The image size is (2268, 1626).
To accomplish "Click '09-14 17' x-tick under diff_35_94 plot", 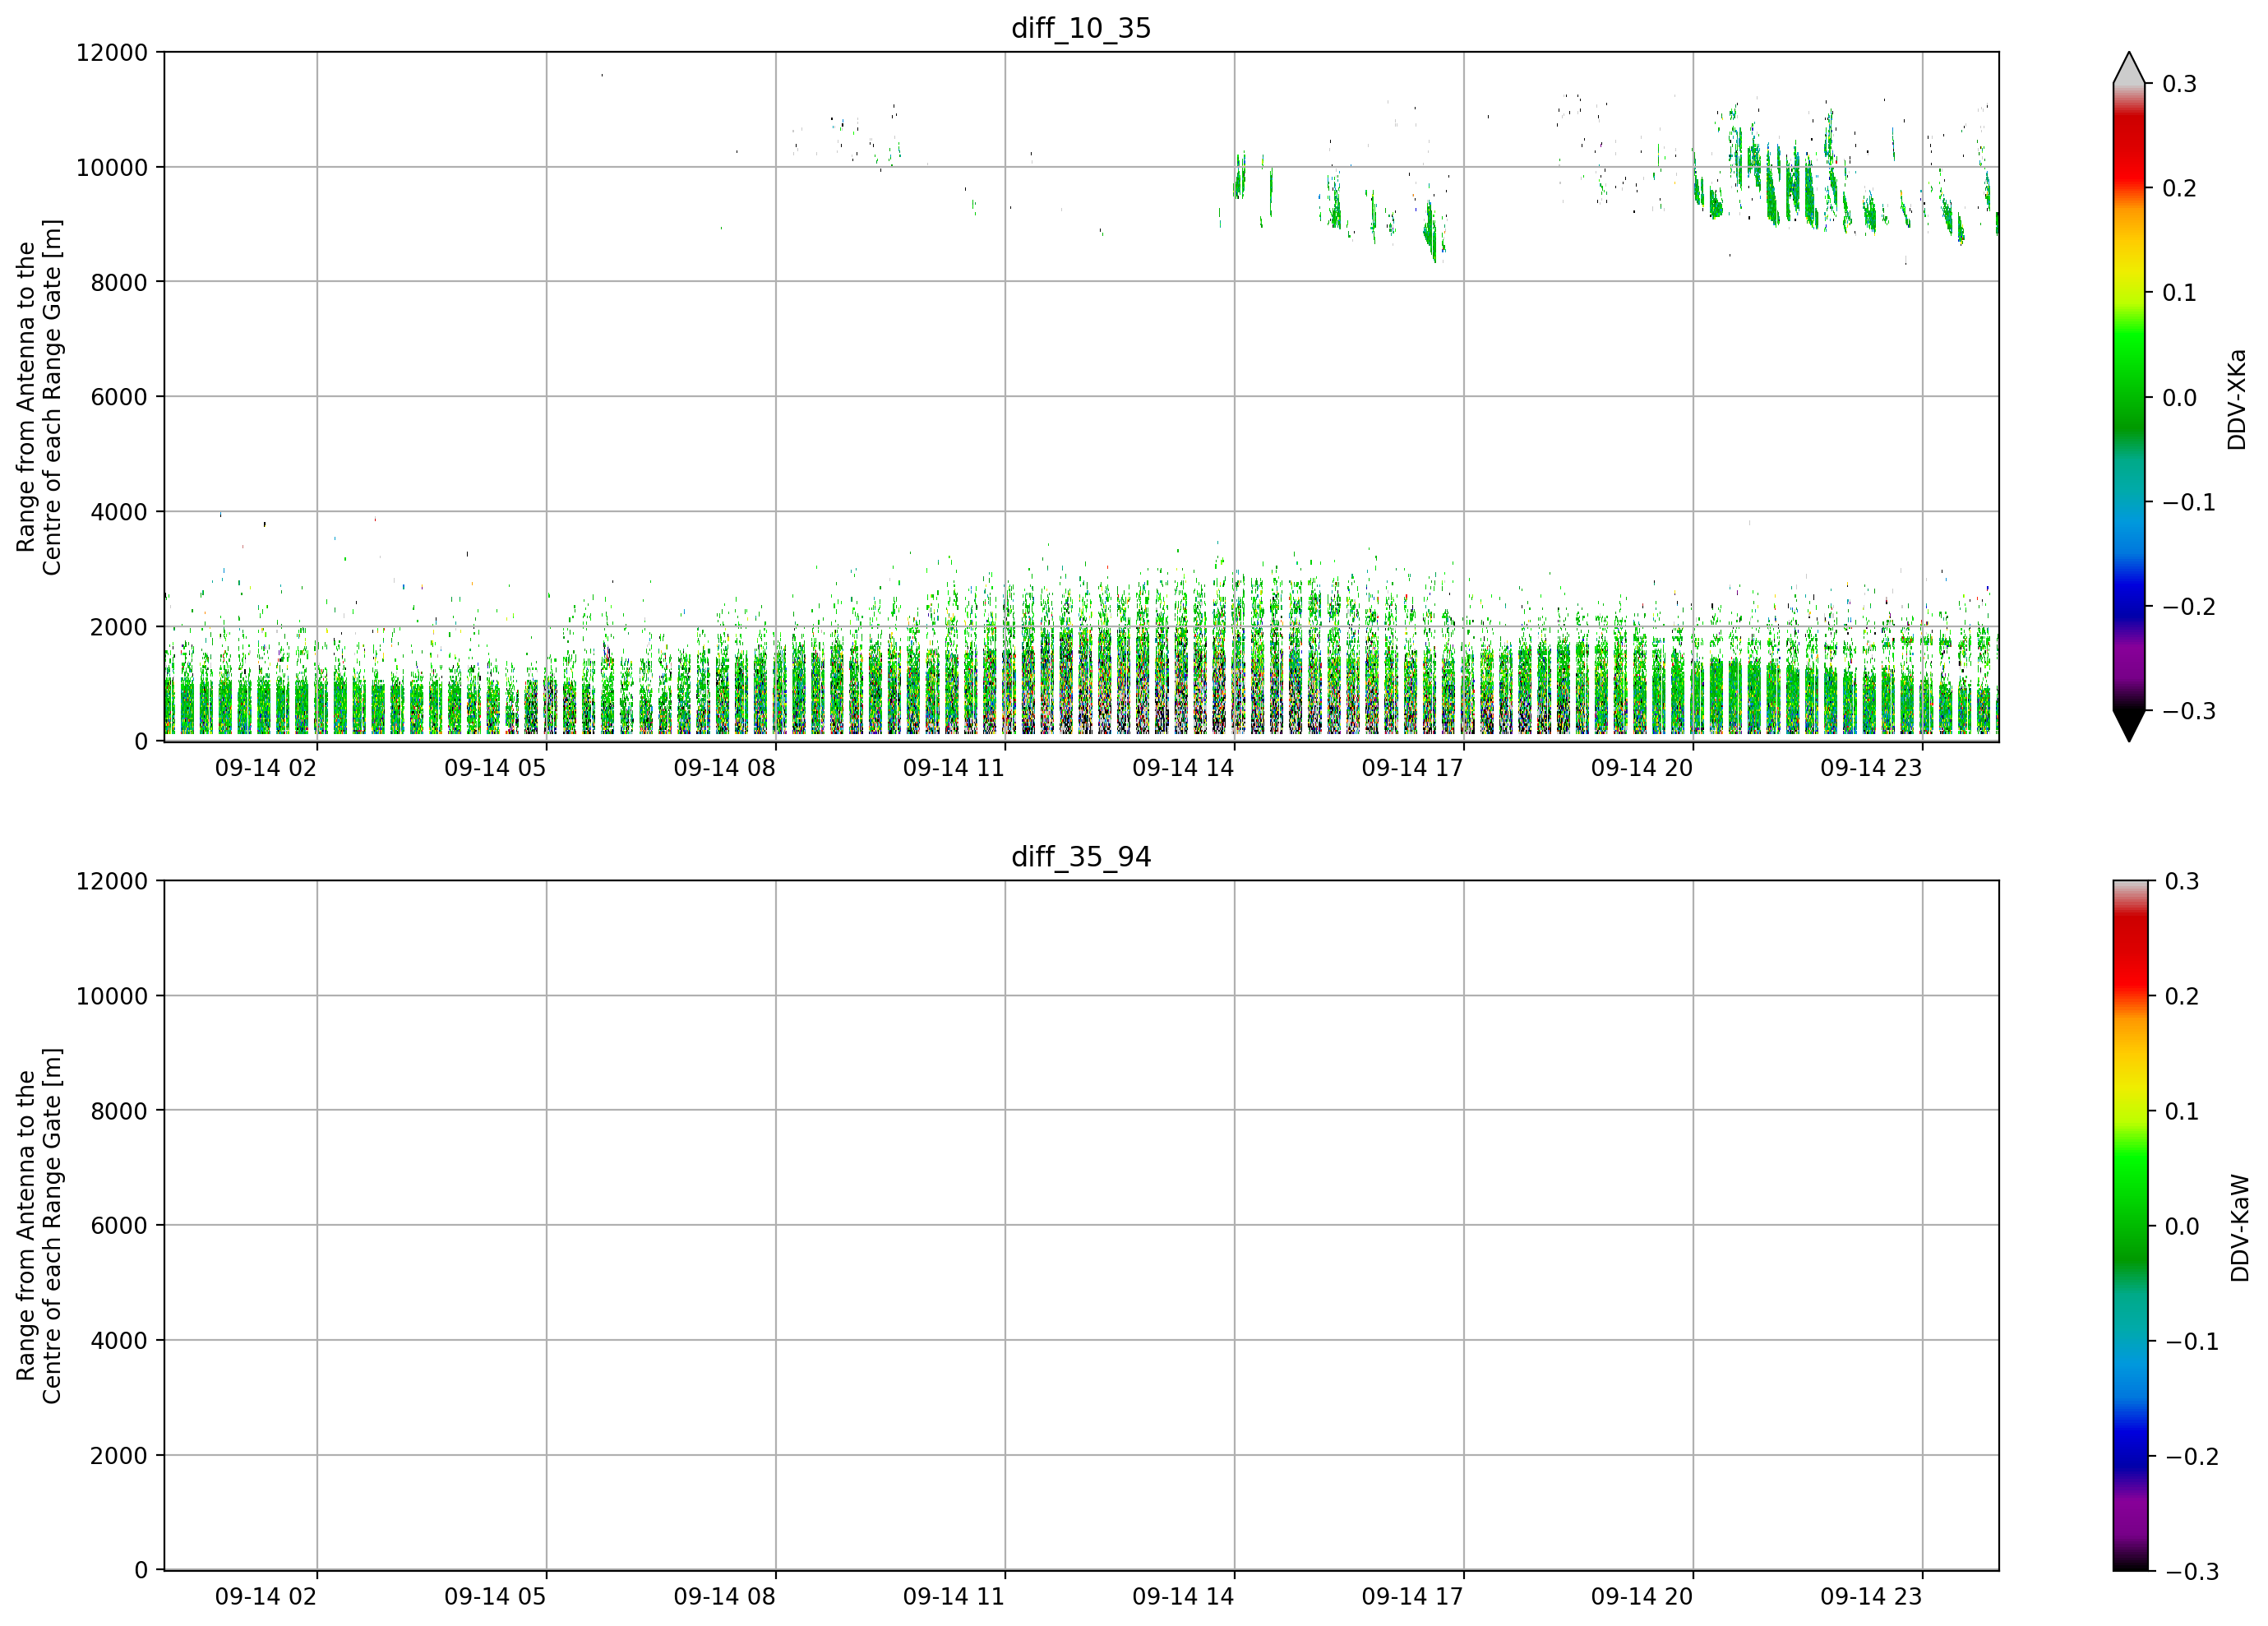I will (x=1412, y=1597).
